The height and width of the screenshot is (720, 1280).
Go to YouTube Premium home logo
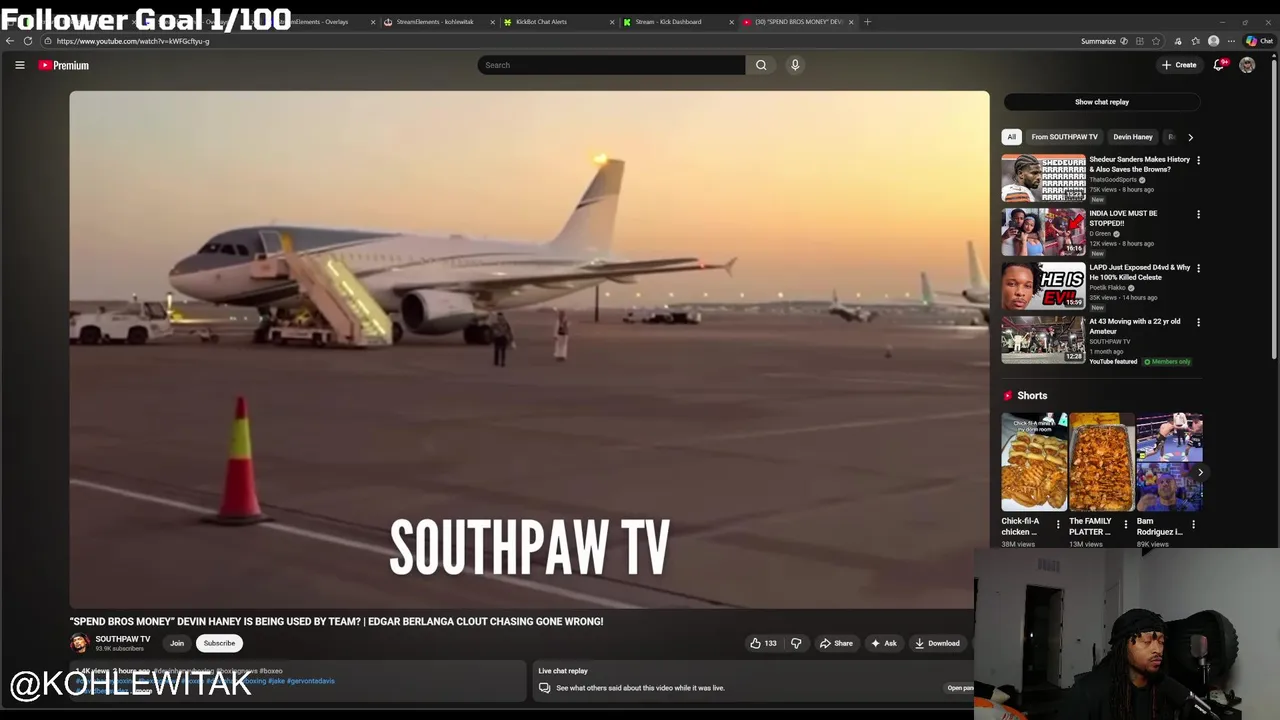(x=64, y=65)
